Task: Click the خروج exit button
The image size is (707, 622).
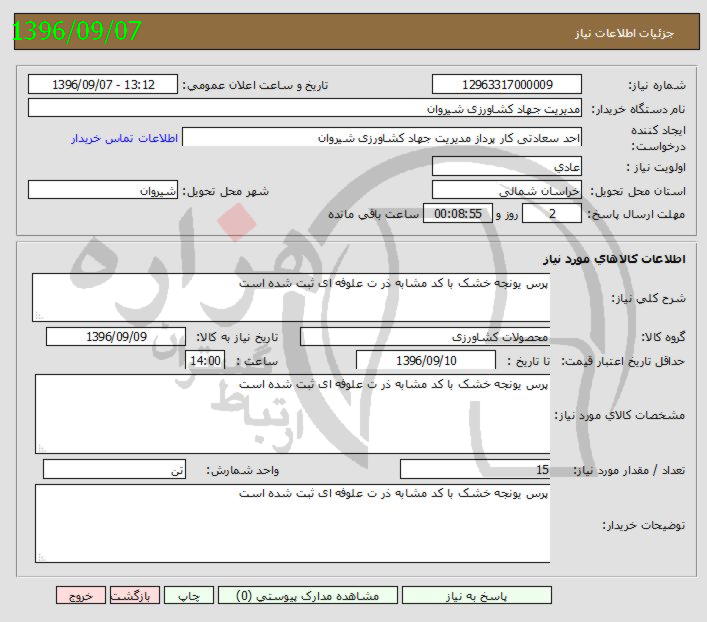Action: pyautogui.click(x=82, y=595)
